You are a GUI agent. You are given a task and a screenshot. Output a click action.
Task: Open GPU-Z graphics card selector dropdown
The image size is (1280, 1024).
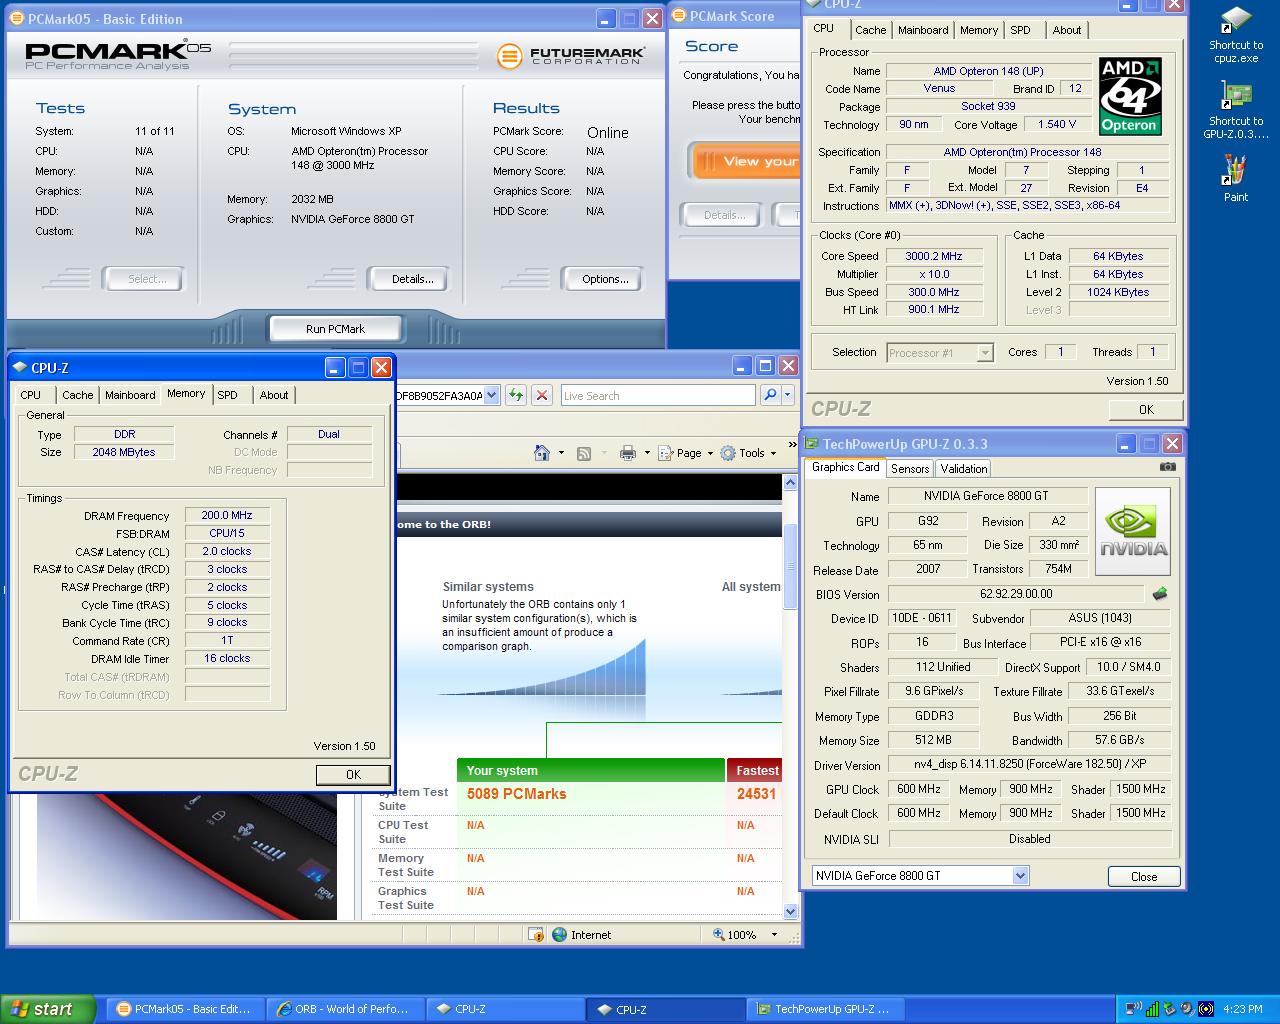click(1020, 876)
